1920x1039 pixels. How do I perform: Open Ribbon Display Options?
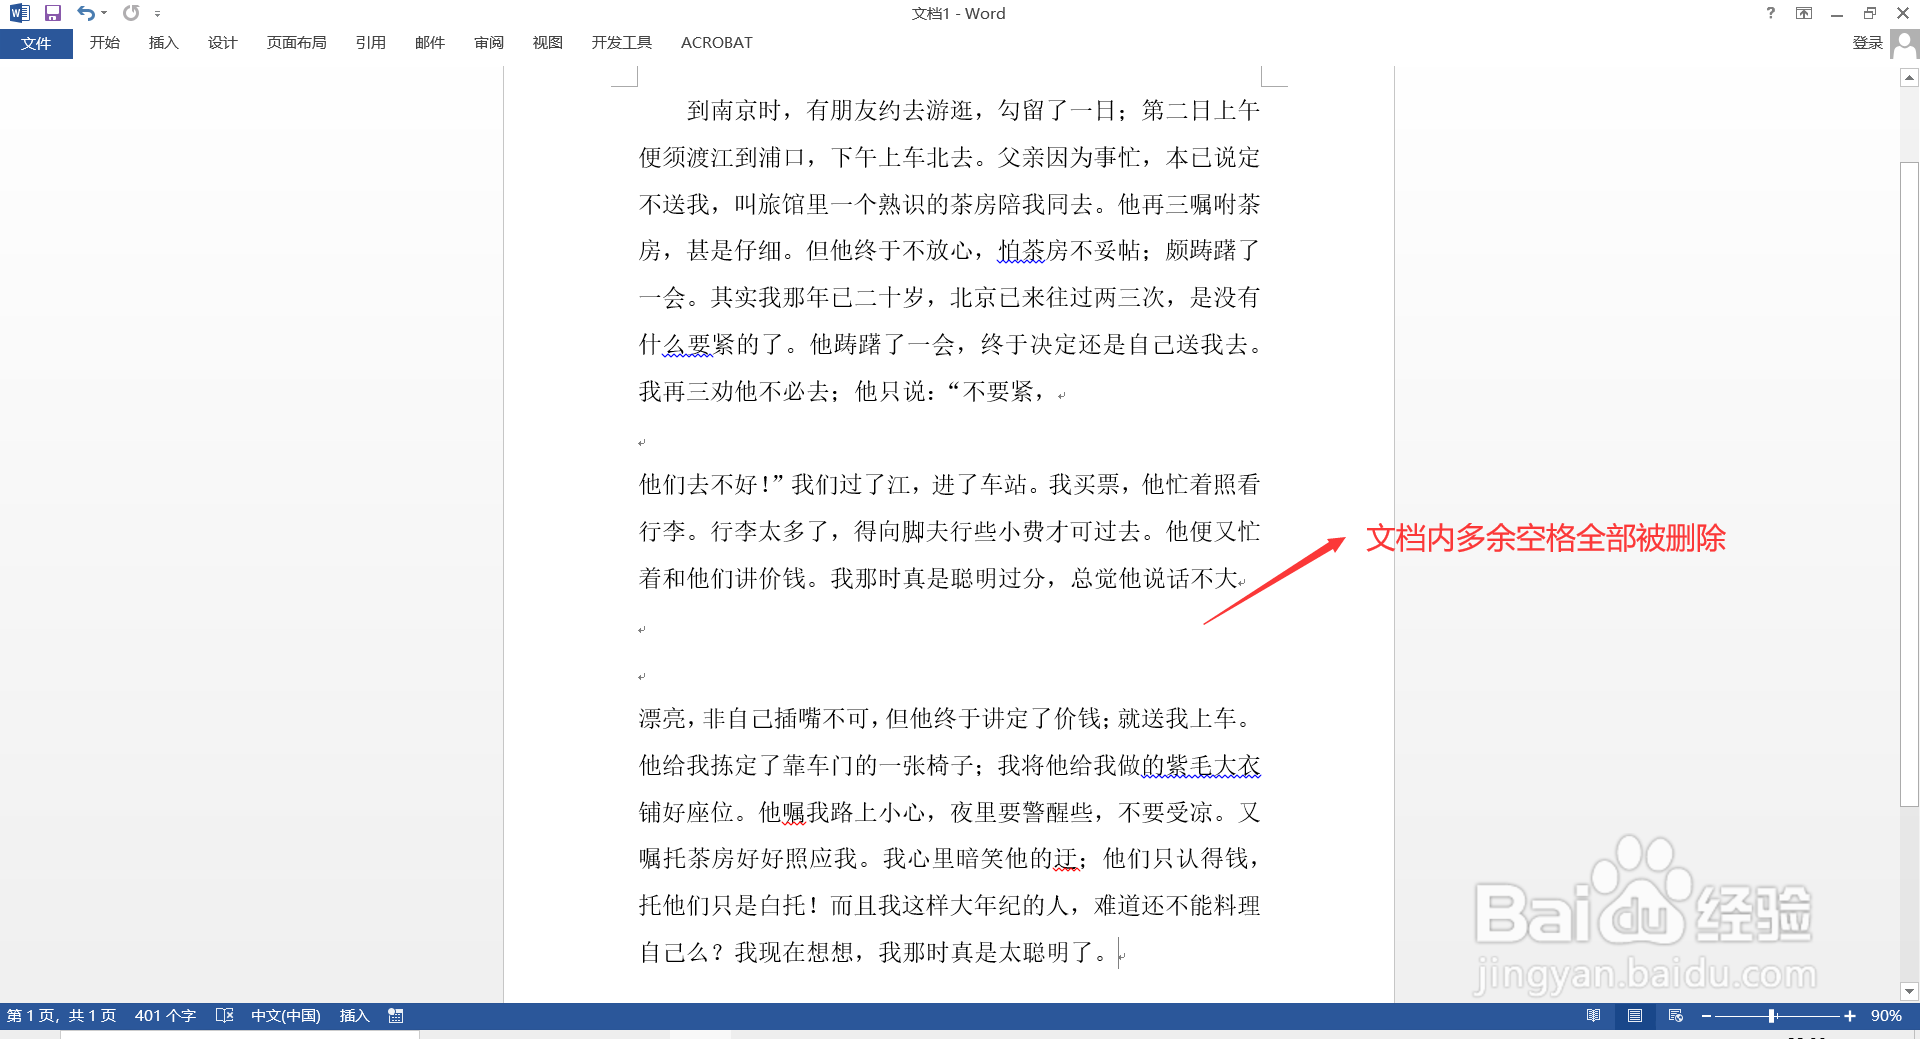[x=1804, y=13]
